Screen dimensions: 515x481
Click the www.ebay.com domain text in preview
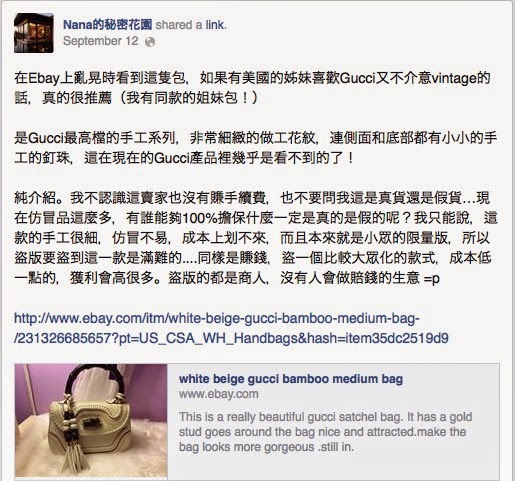tap(219, 394)
